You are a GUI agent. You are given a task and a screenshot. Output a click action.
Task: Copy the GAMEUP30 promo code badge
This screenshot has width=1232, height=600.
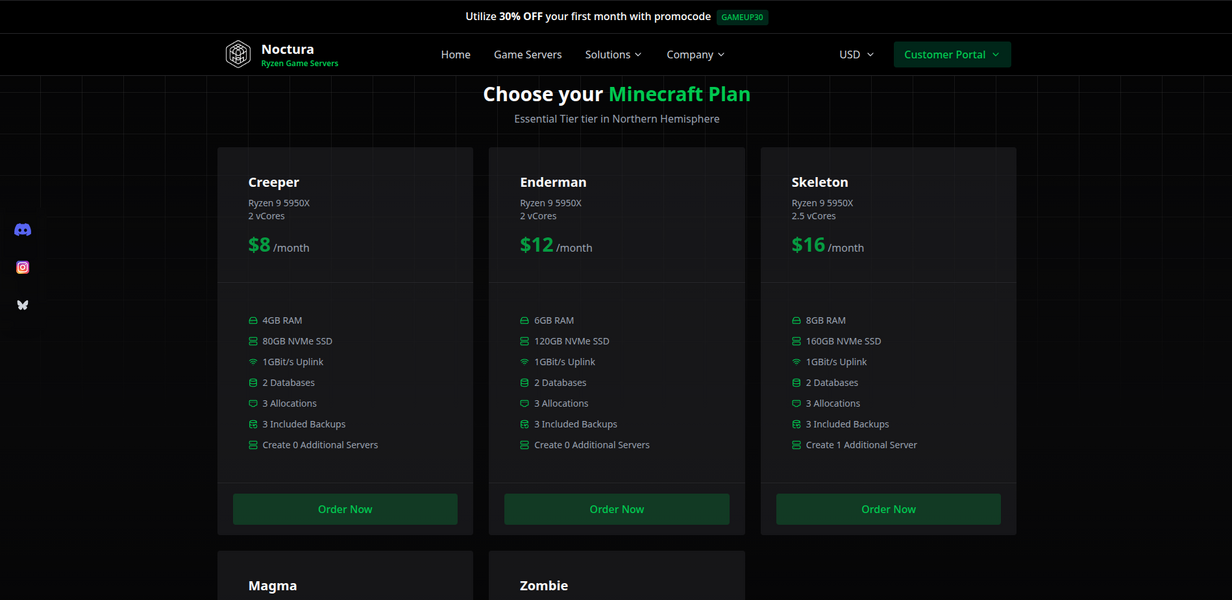[742, 17]
